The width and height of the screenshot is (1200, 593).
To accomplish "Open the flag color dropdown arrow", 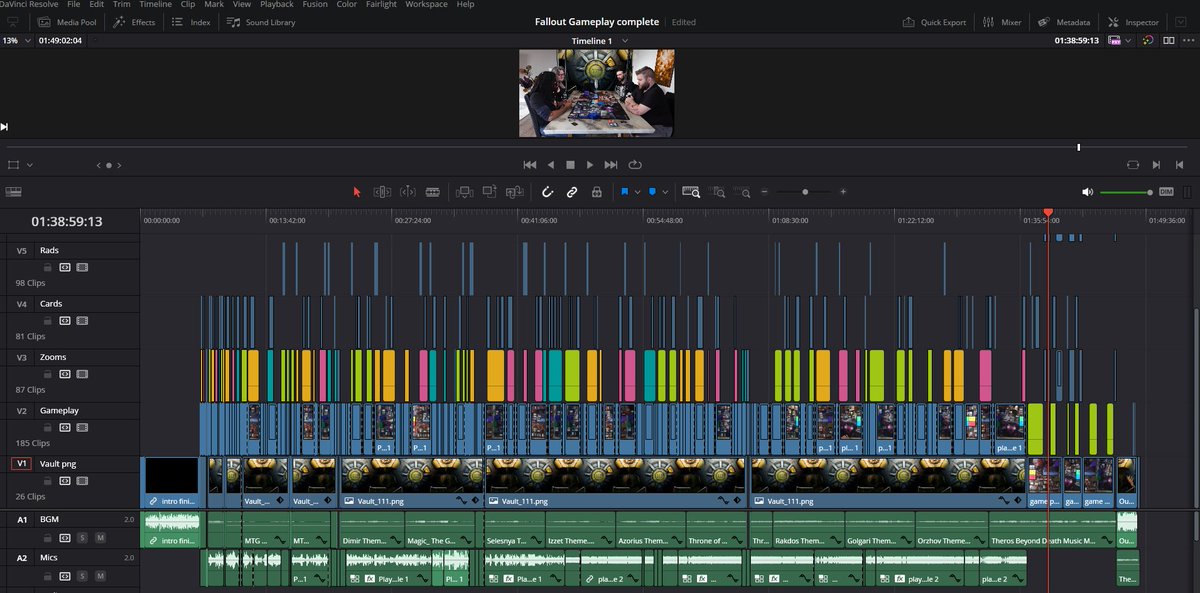I will 637,192.
